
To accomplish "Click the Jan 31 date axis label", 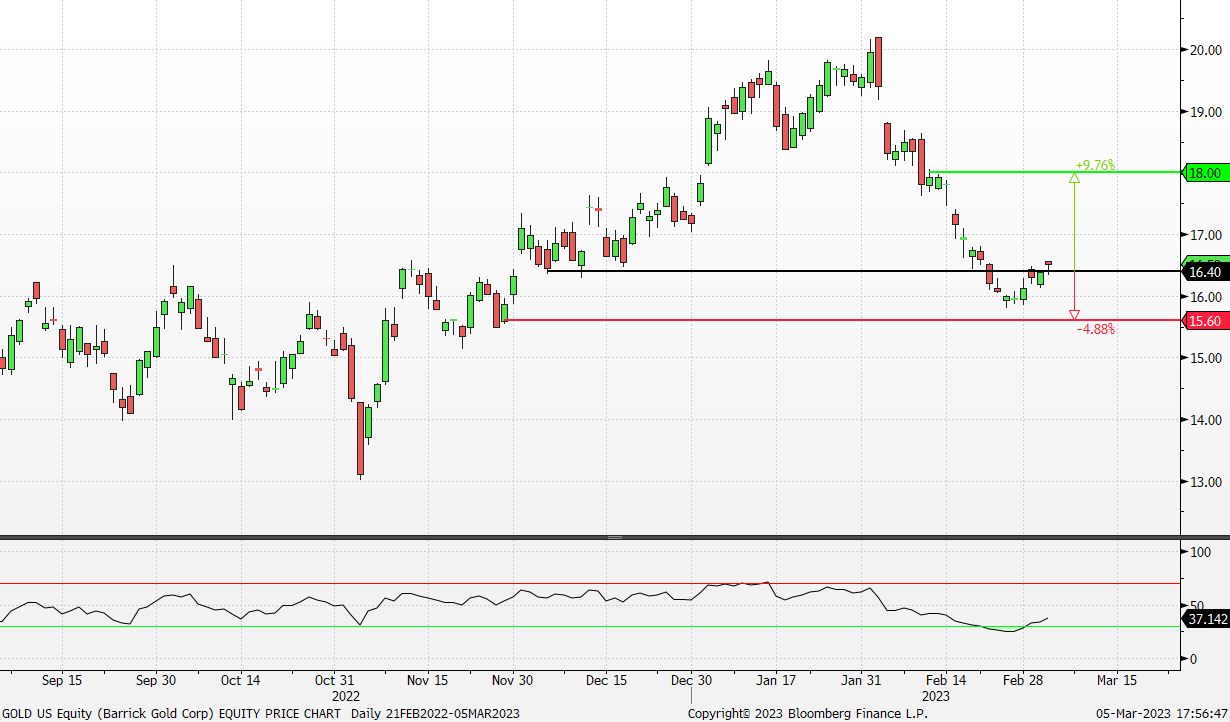I will coord(859,680).
